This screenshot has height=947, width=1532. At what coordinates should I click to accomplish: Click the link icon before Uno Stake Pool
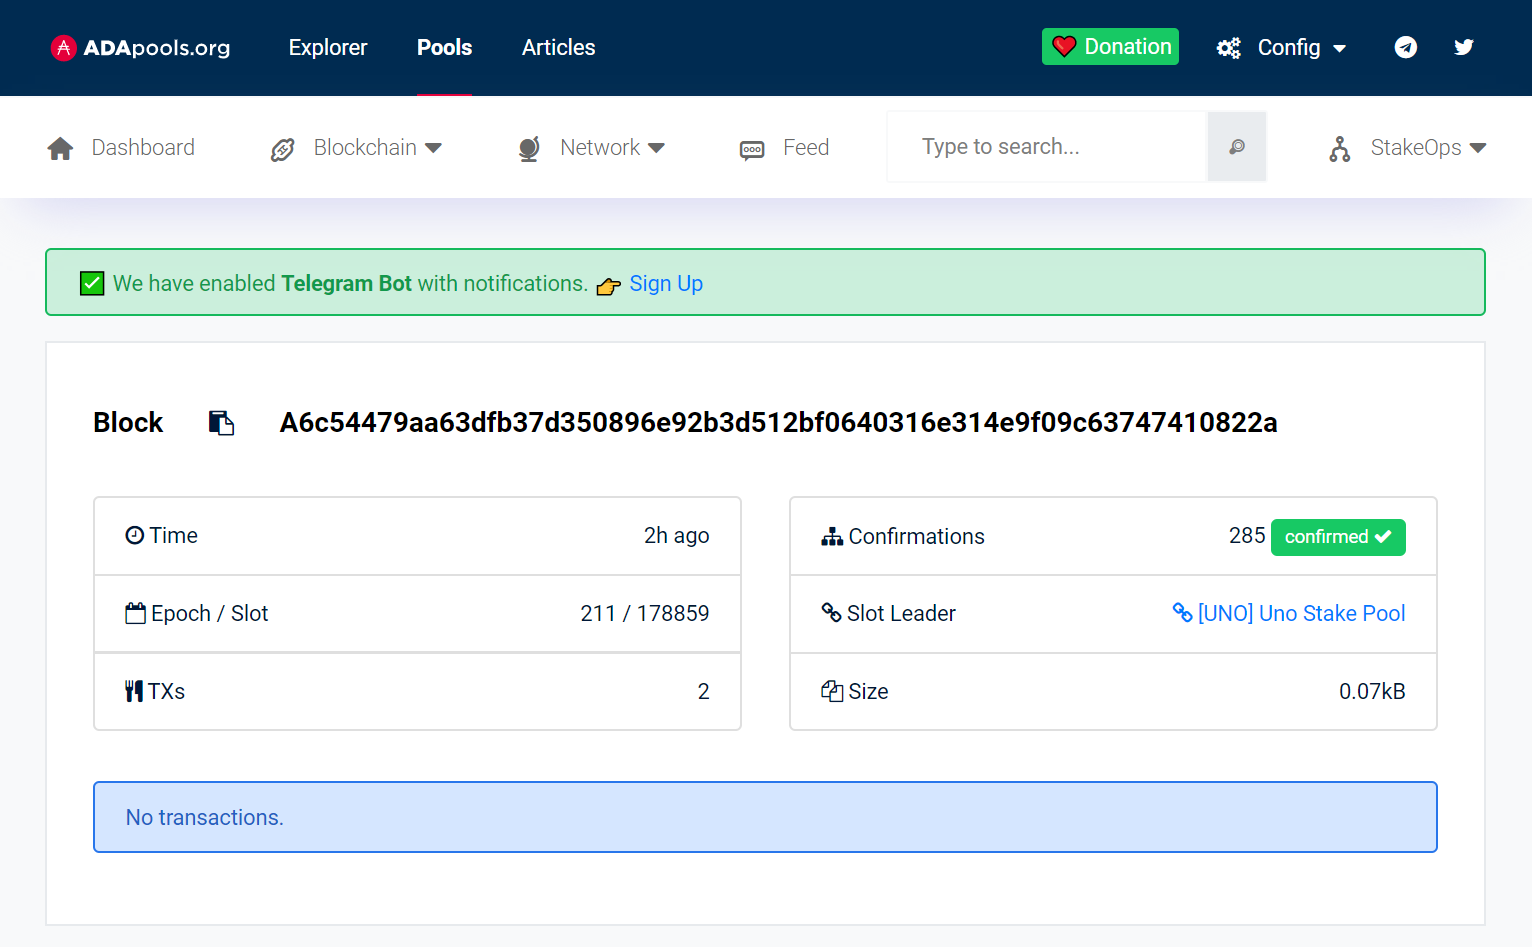coord(1183,613)
